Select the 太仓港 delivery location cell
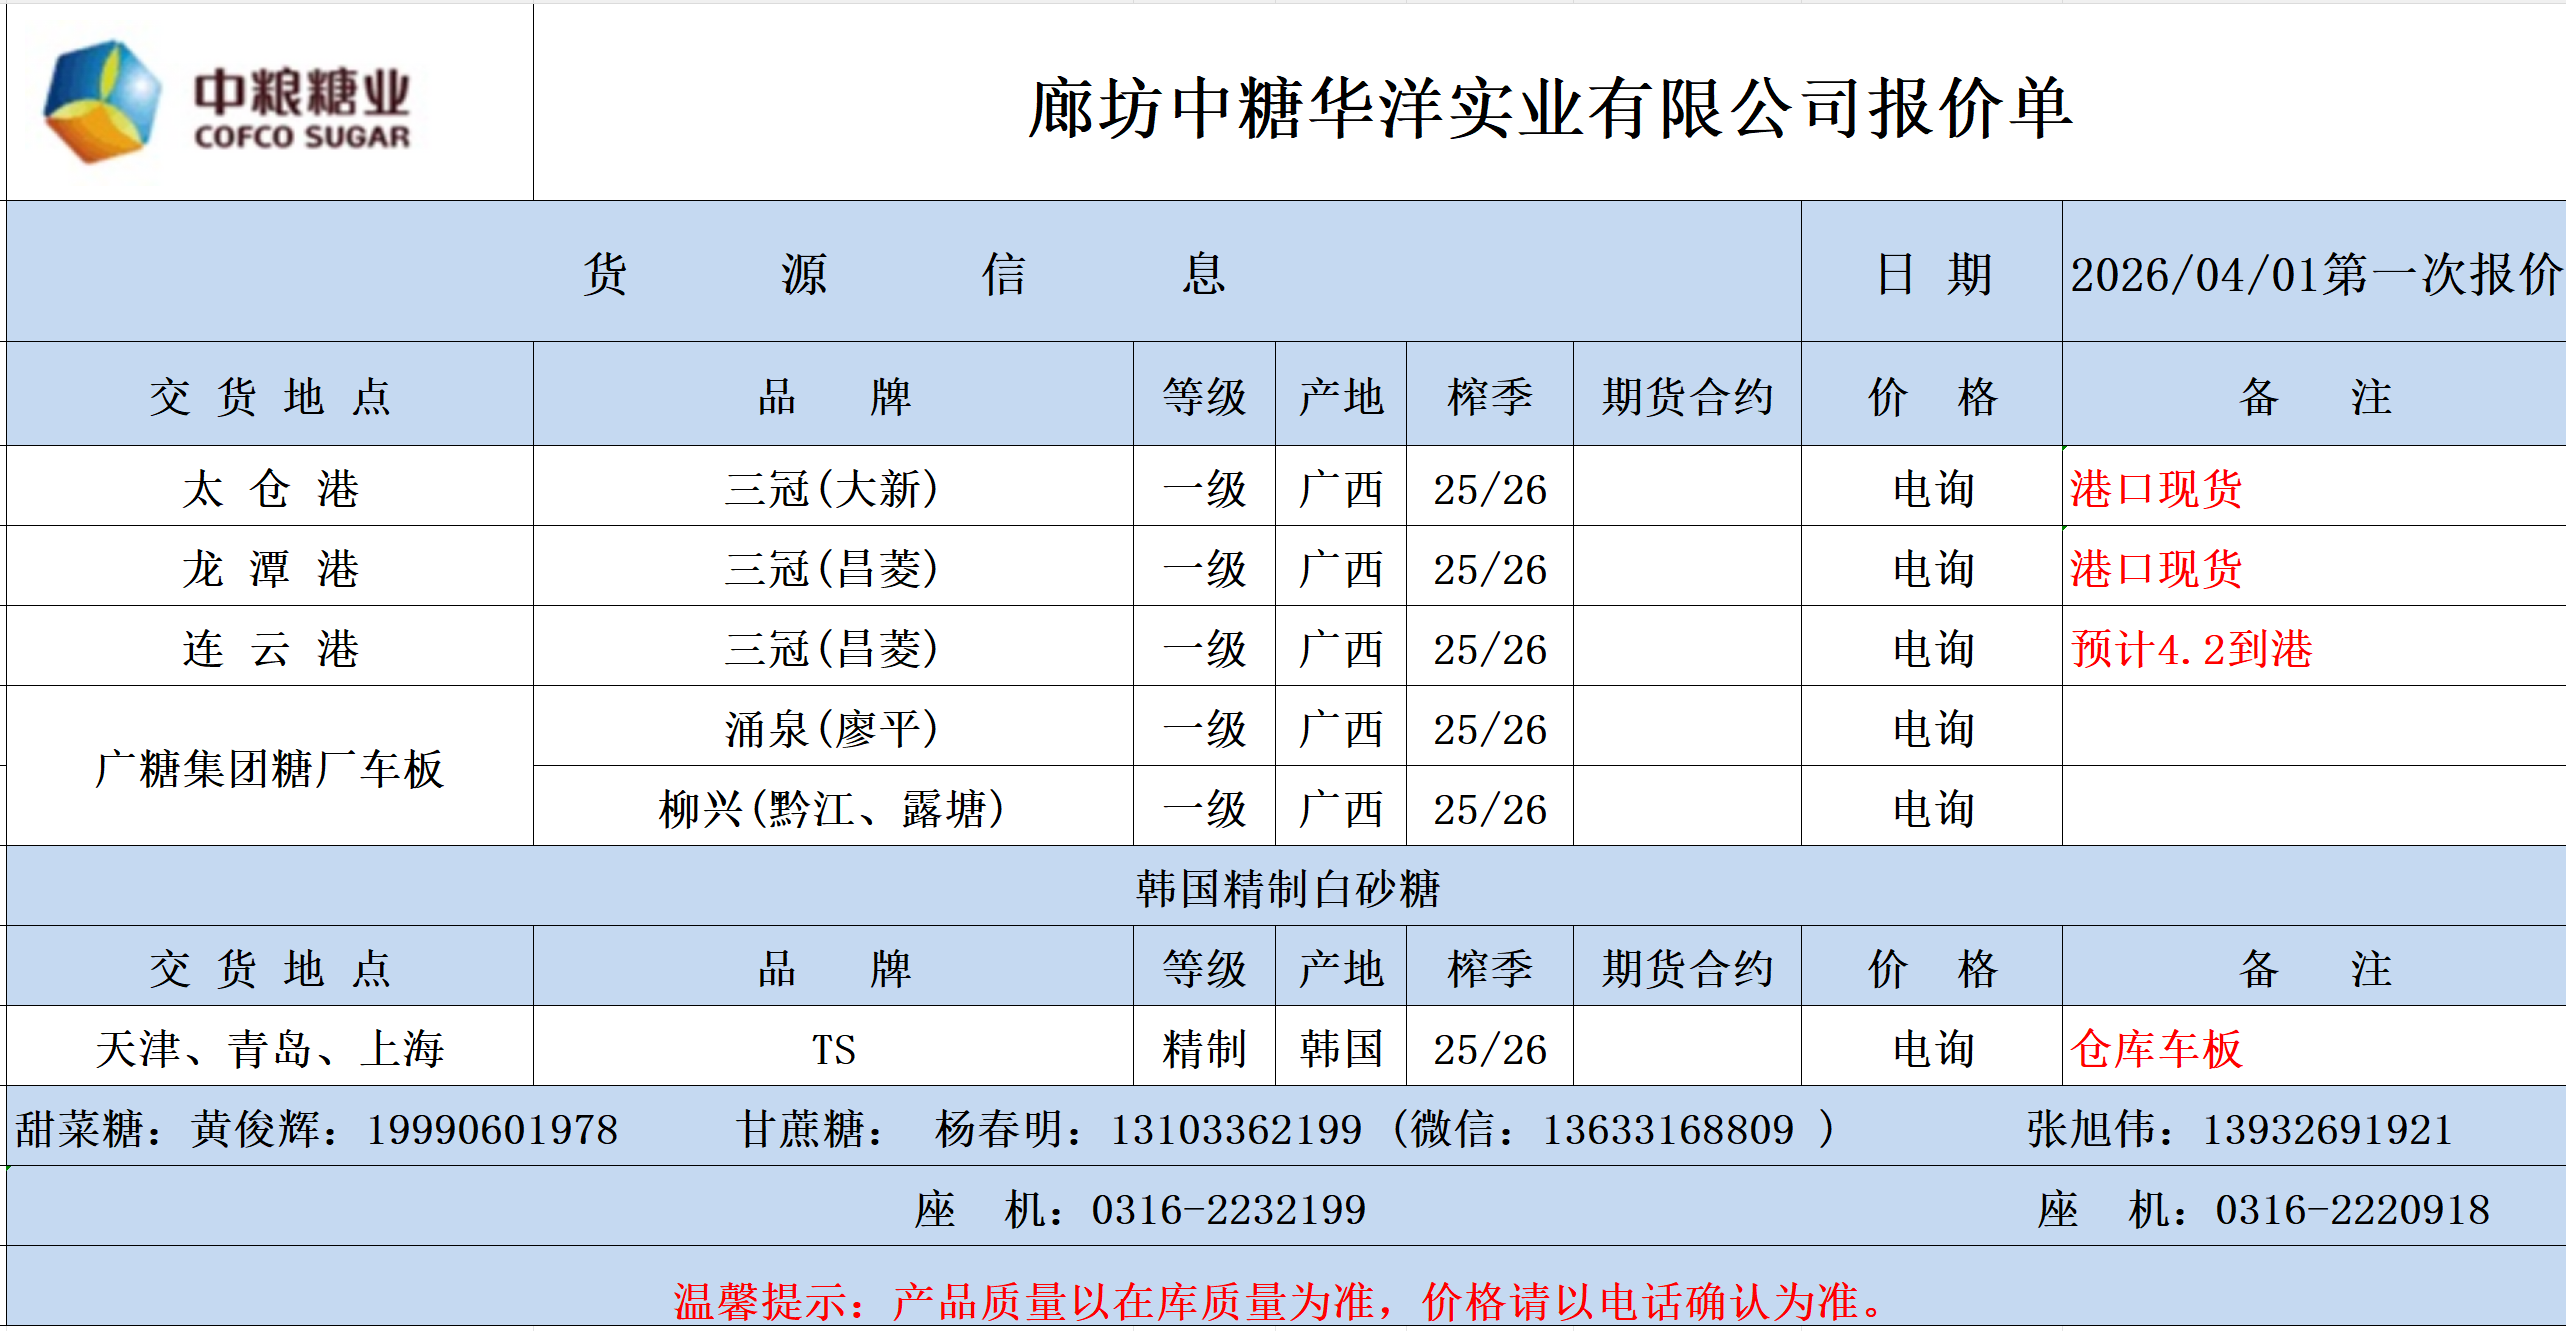The height and width of the screenshot is (1331, 2566). pyautogui.click(x=270, y=487)
